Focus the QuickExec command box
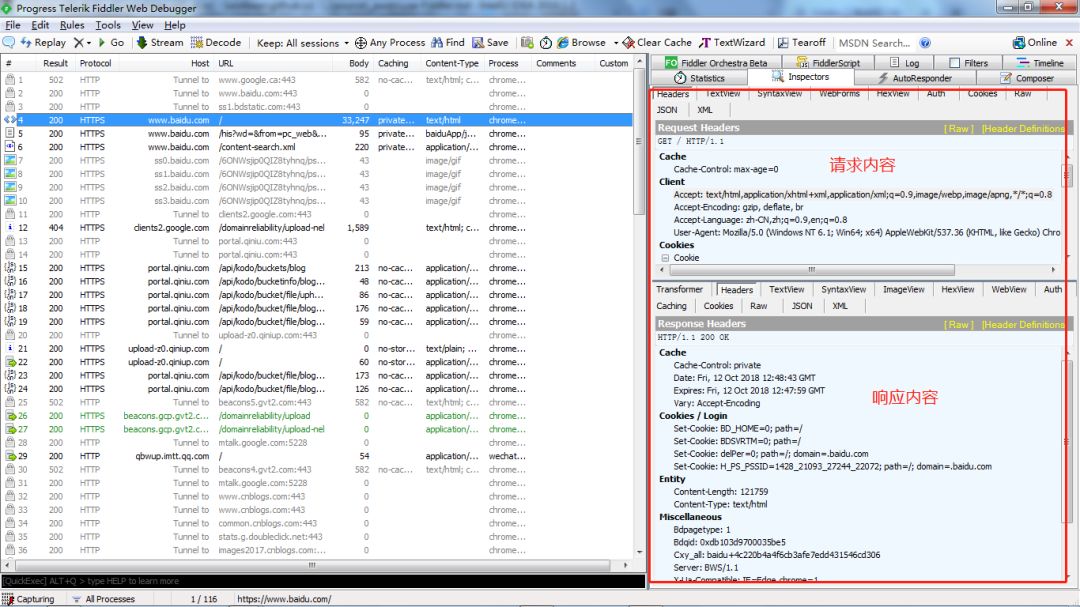This screenshot has width=1080, height=607. coord(323,581)
